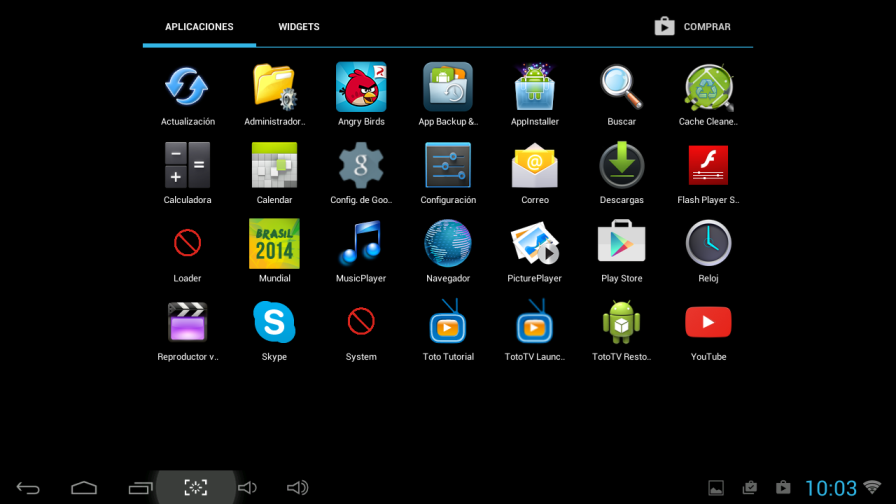The image size is (896, 504).
Task: Tap the Comprar shop button
Action: coord(693,27)
